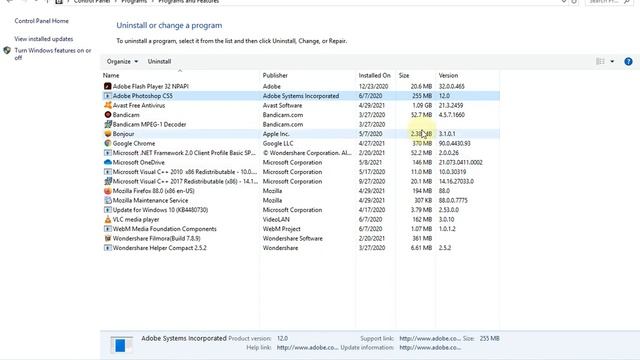Viewport: 640px width, 360px height.
Task: Click the large program icon in details pane
Action: pyautogui.click(x=121, y=345)
